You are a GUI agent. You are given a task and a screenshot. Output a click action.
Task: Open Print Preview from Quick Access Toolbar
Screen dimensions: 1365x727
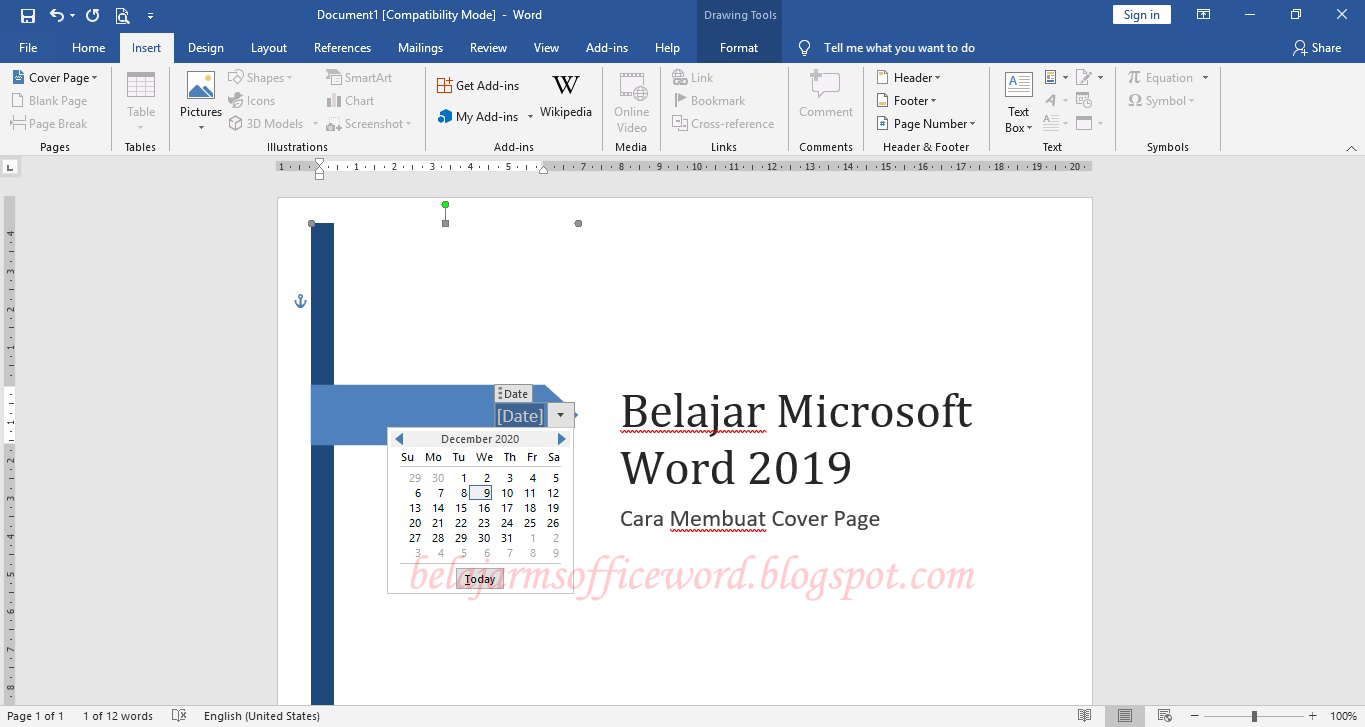click(122, 15)
